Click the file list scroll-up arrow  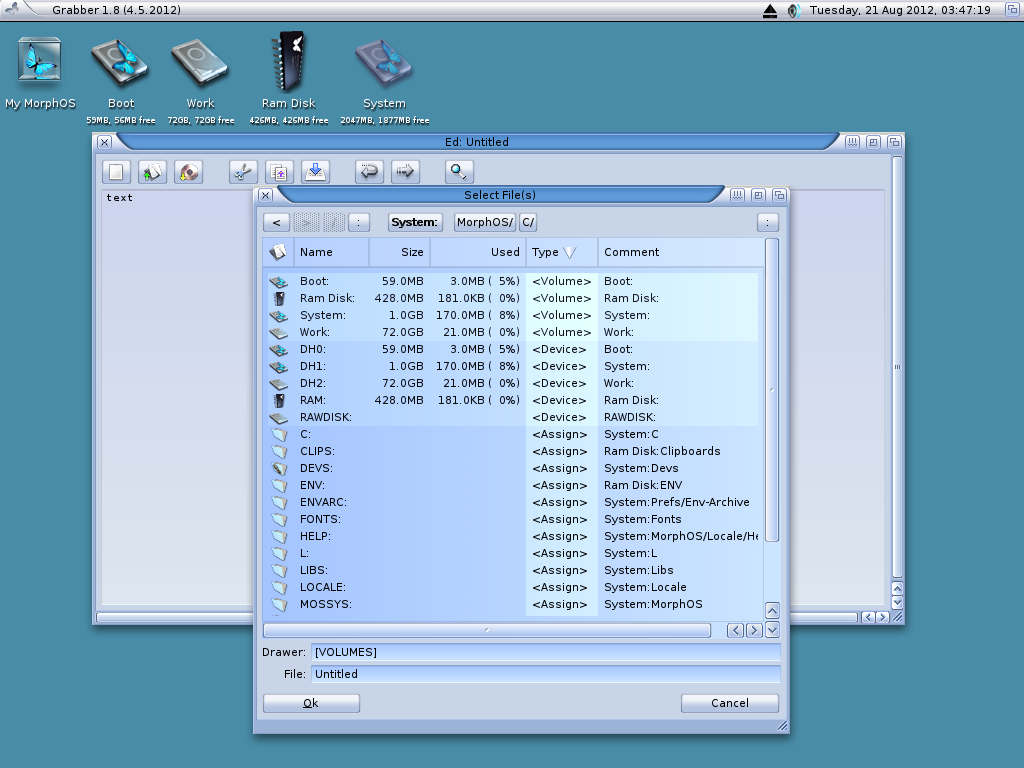[x=772, y=611]
